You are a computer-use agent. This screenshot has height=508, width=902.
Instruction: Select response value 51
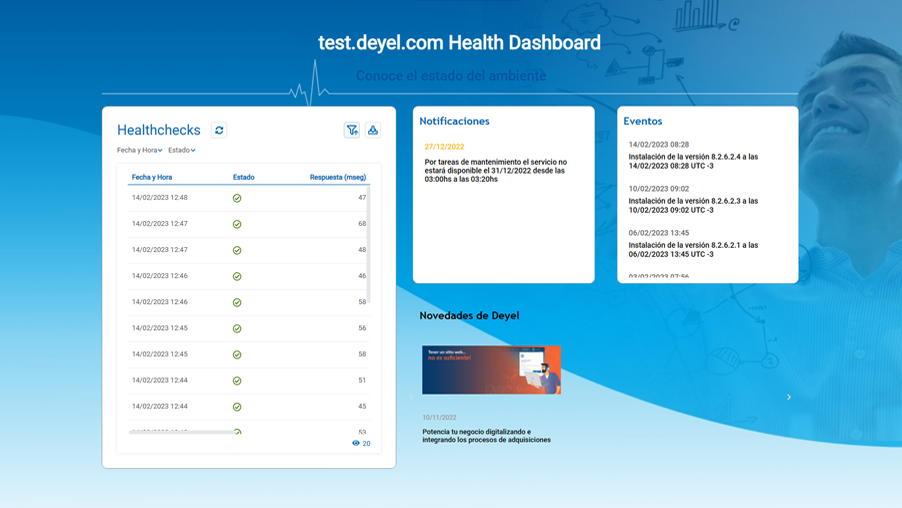[x=362, y=380]
